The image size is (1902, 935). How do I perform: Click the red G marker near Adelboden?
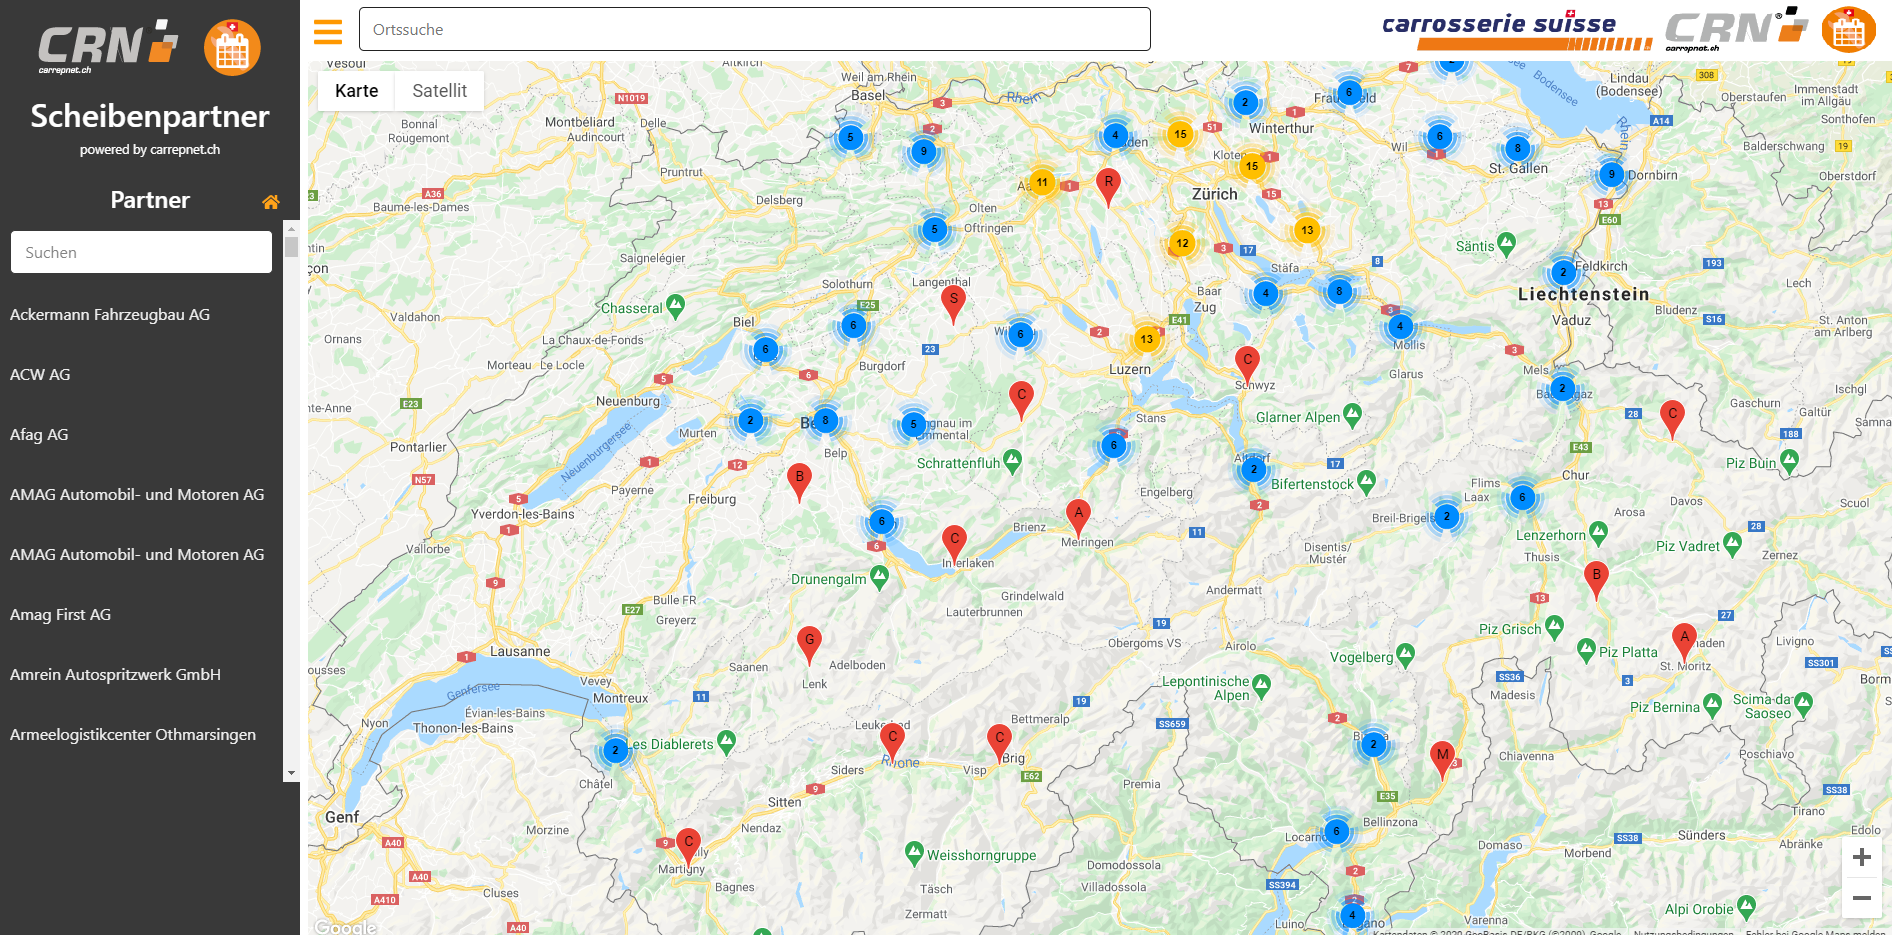(809, 642)
